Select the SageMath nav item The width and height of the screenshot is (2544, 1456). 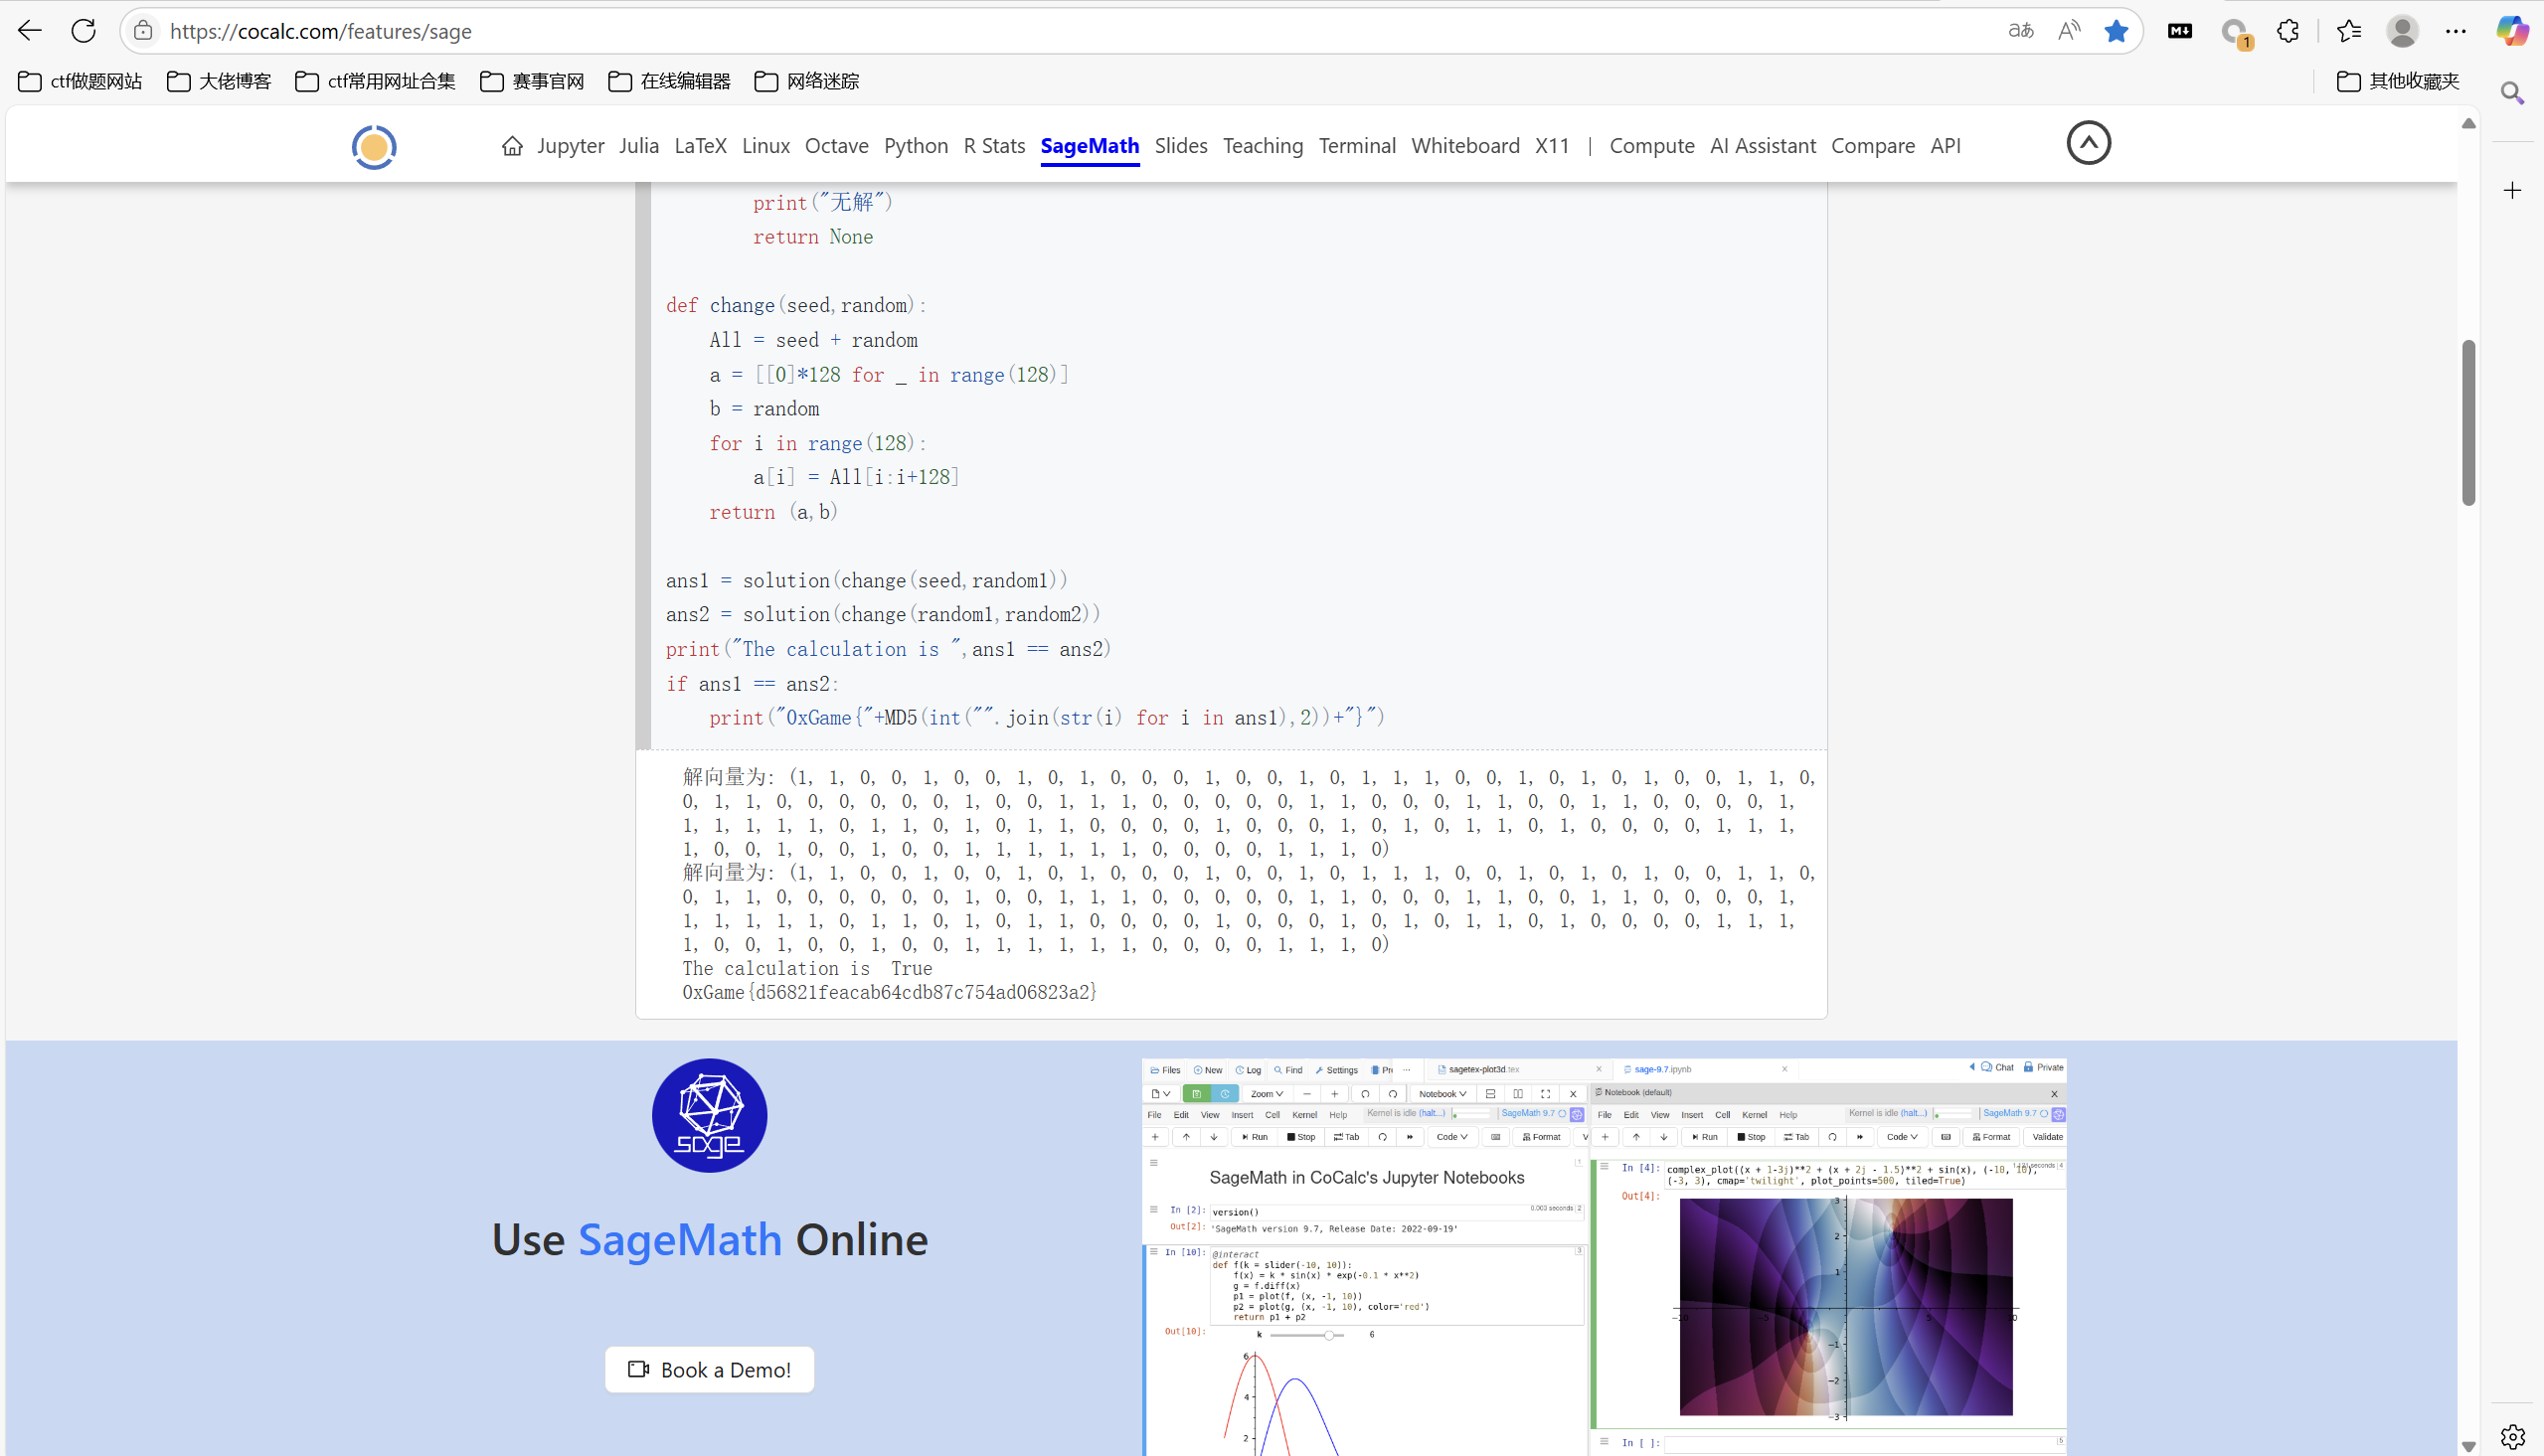point(1090,146)
